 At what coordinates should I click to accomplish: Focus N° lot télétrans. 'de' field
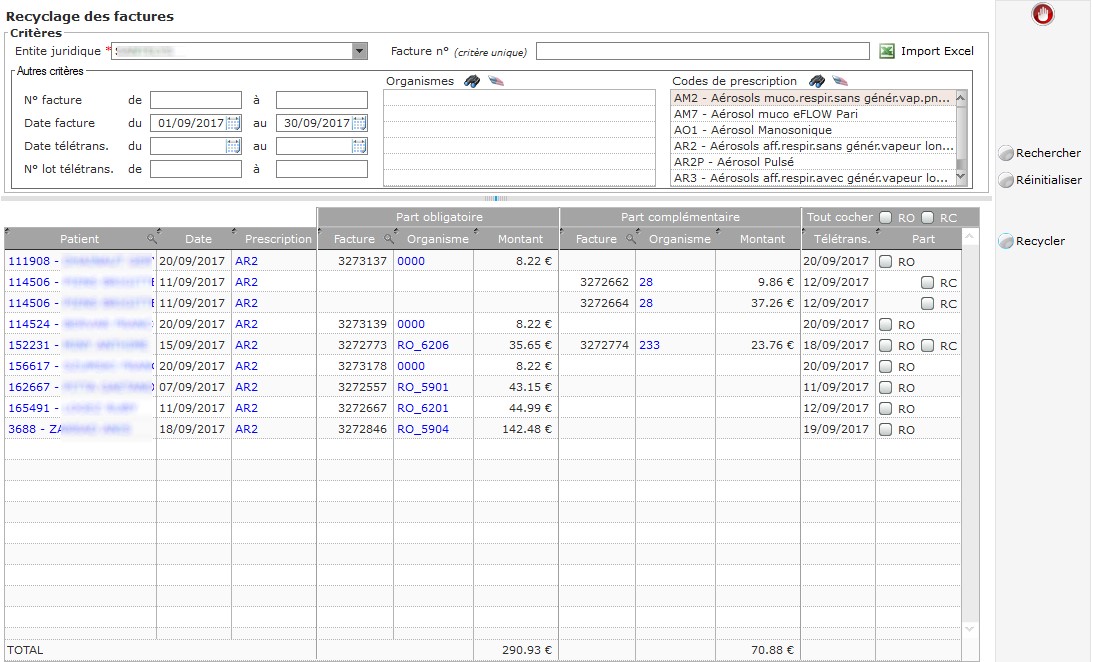tap(196, 169)
